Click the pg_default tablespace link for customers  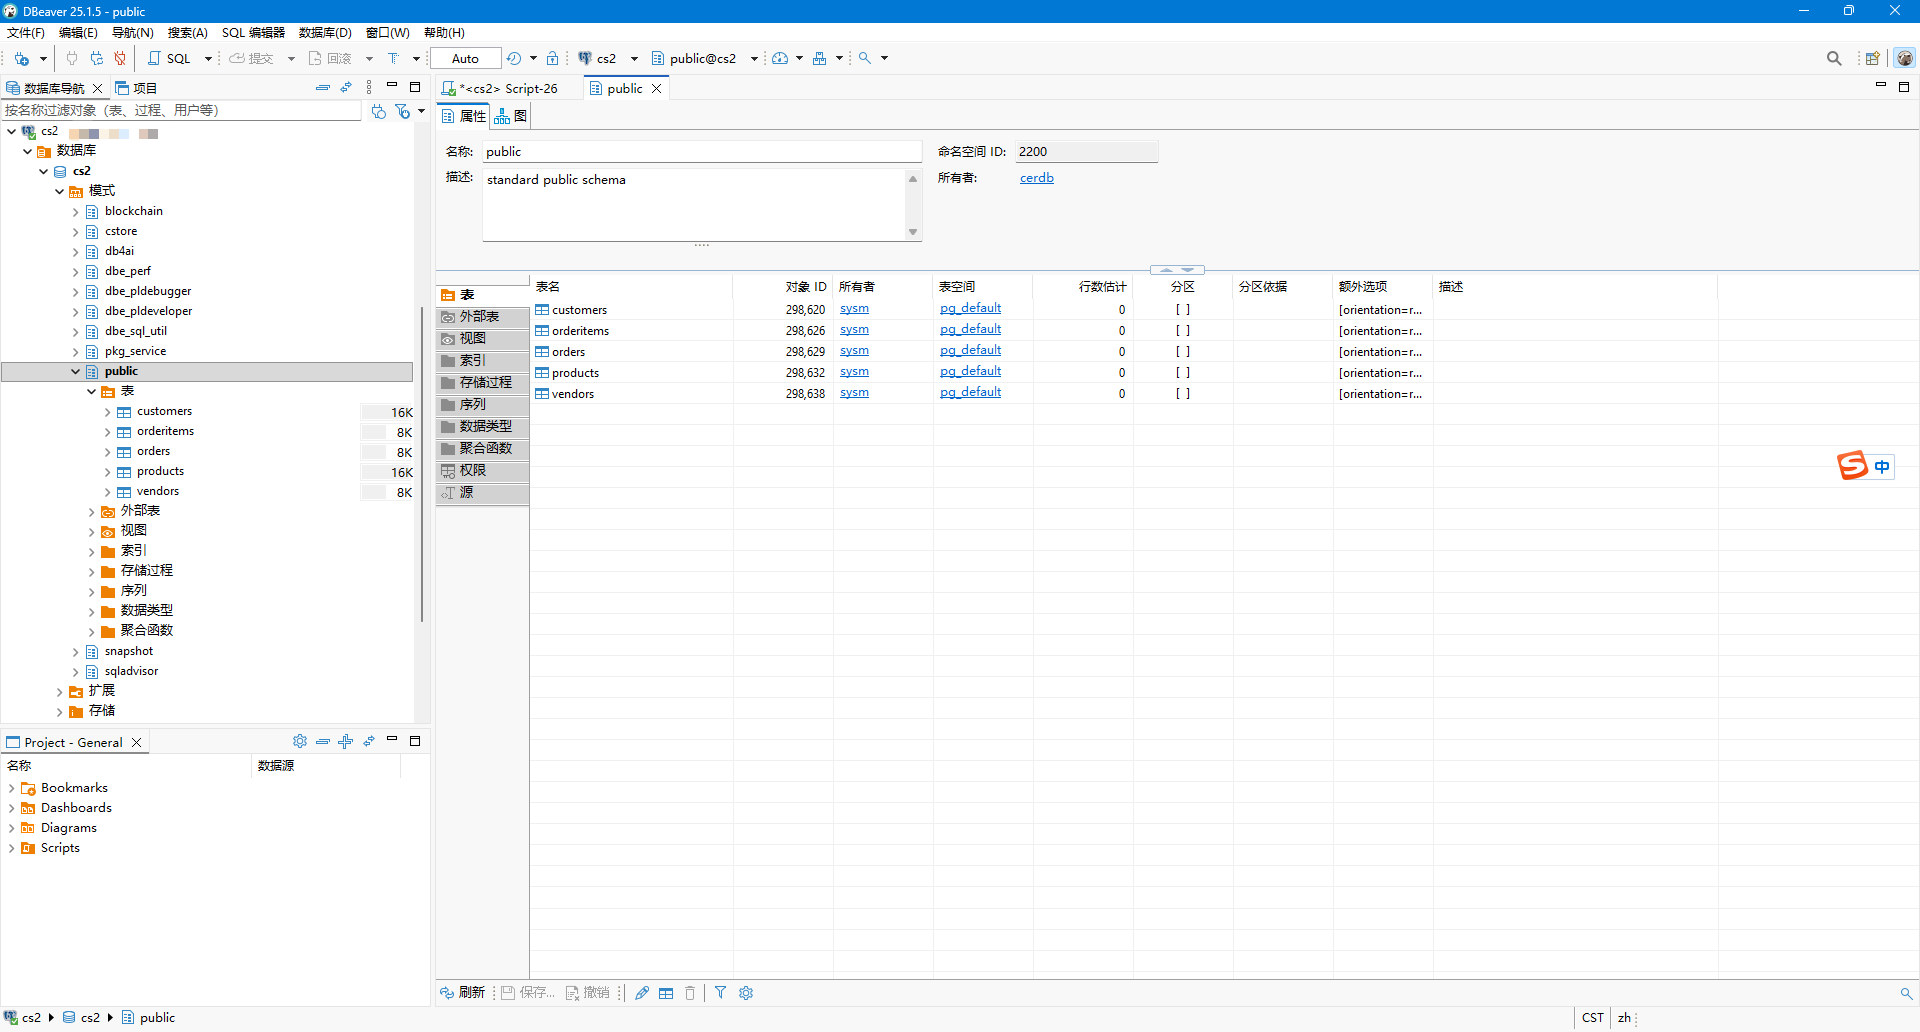[970, 308]
